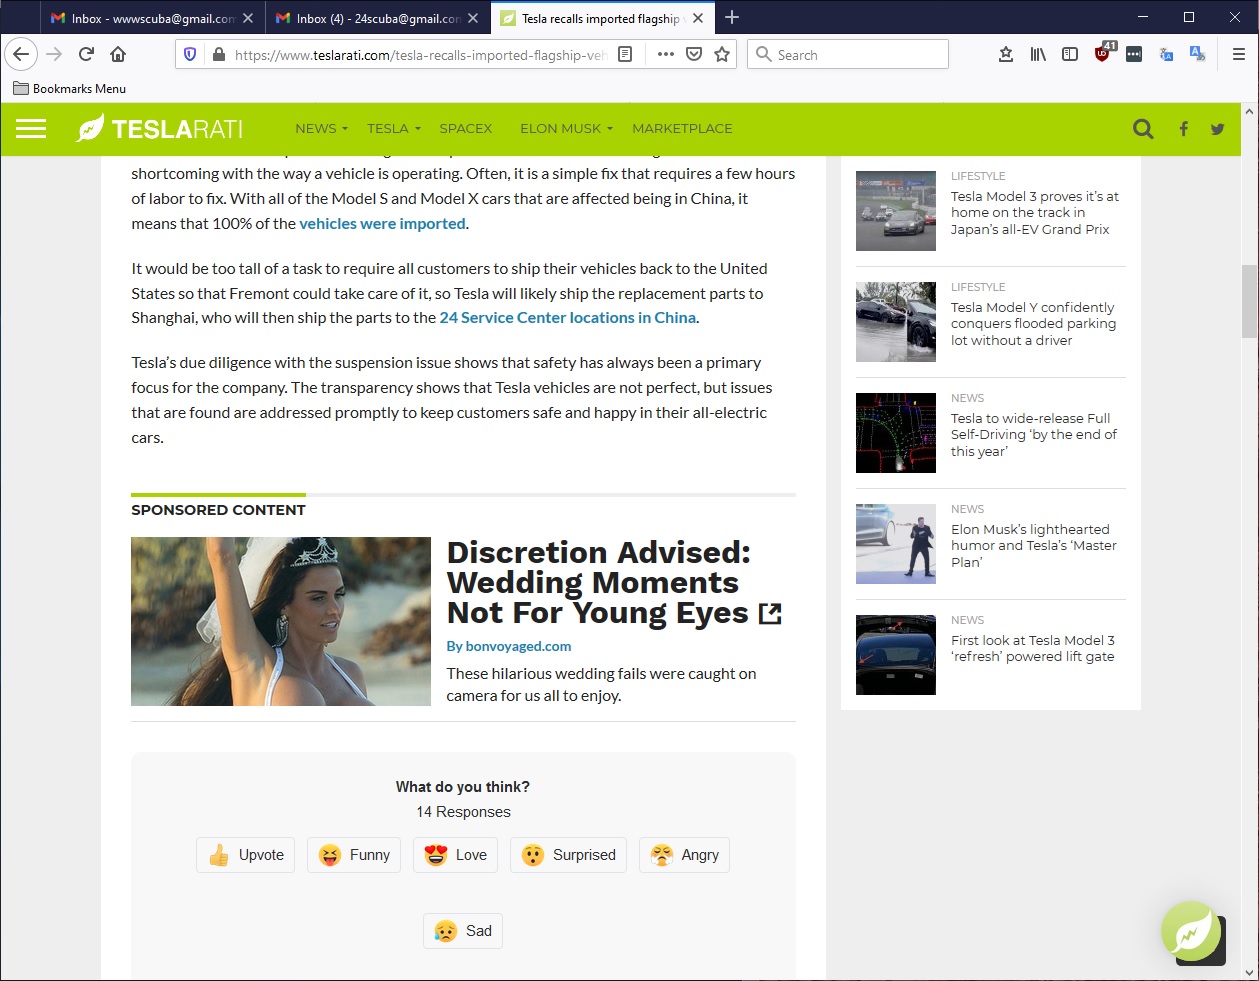Open the sponsored wedding photo
The width and height of the screenshot is (1259, 981).
(x=281, y=621)
